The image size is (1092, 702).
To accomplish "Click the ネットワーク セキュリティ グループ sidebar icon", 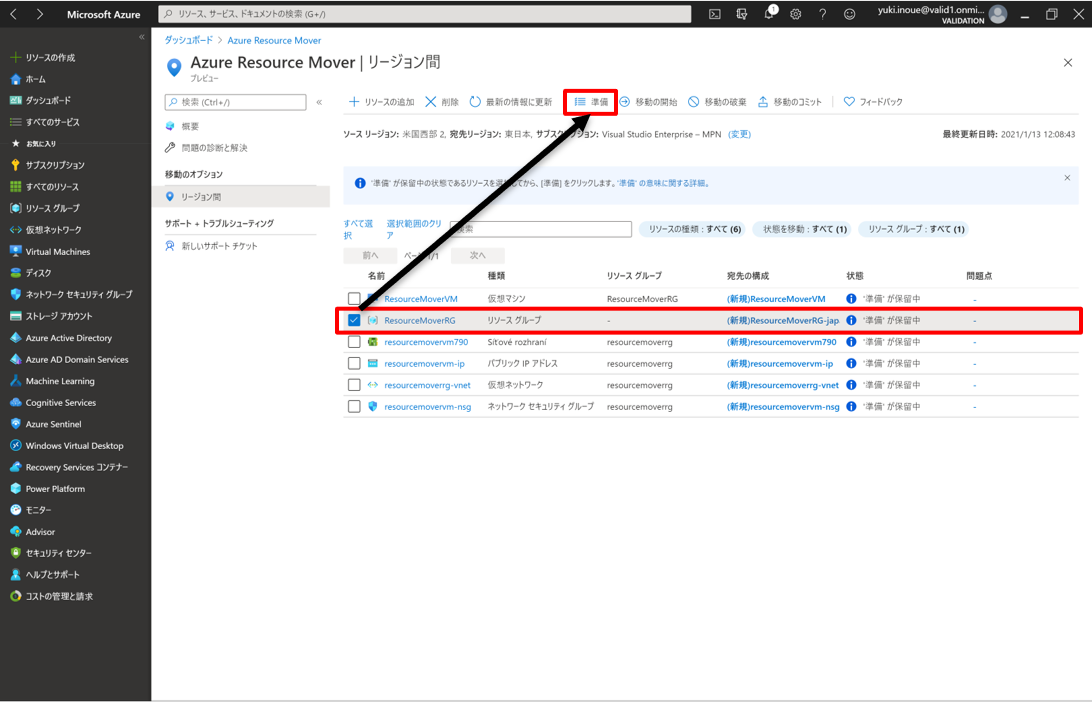I will point(16,295).
